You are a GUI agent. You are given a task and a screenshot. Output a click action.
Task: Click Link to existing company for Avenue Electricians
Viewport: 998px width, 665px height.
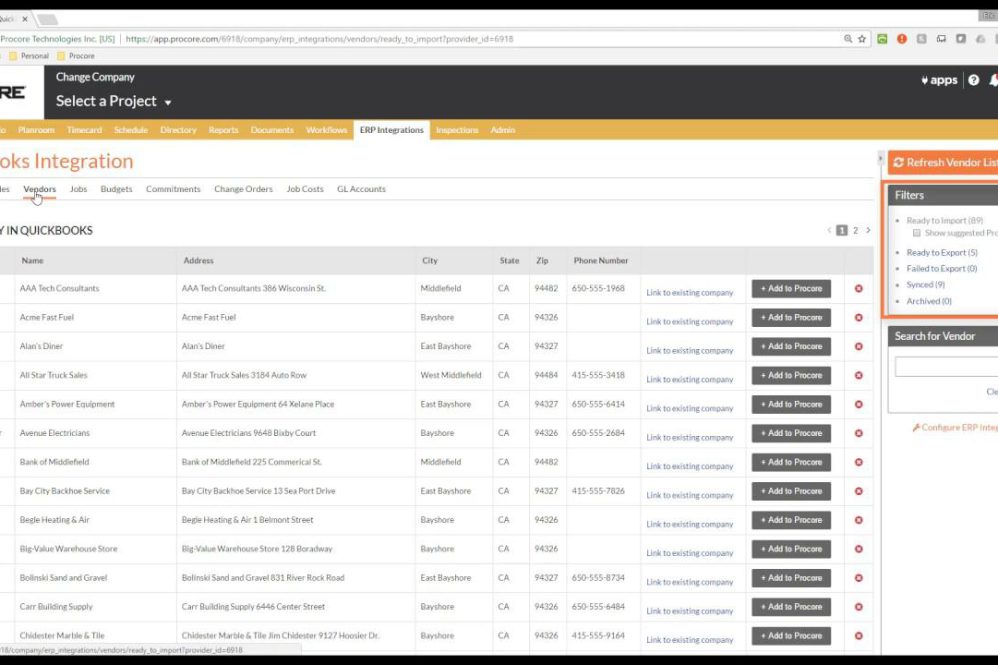coord(690,438)
